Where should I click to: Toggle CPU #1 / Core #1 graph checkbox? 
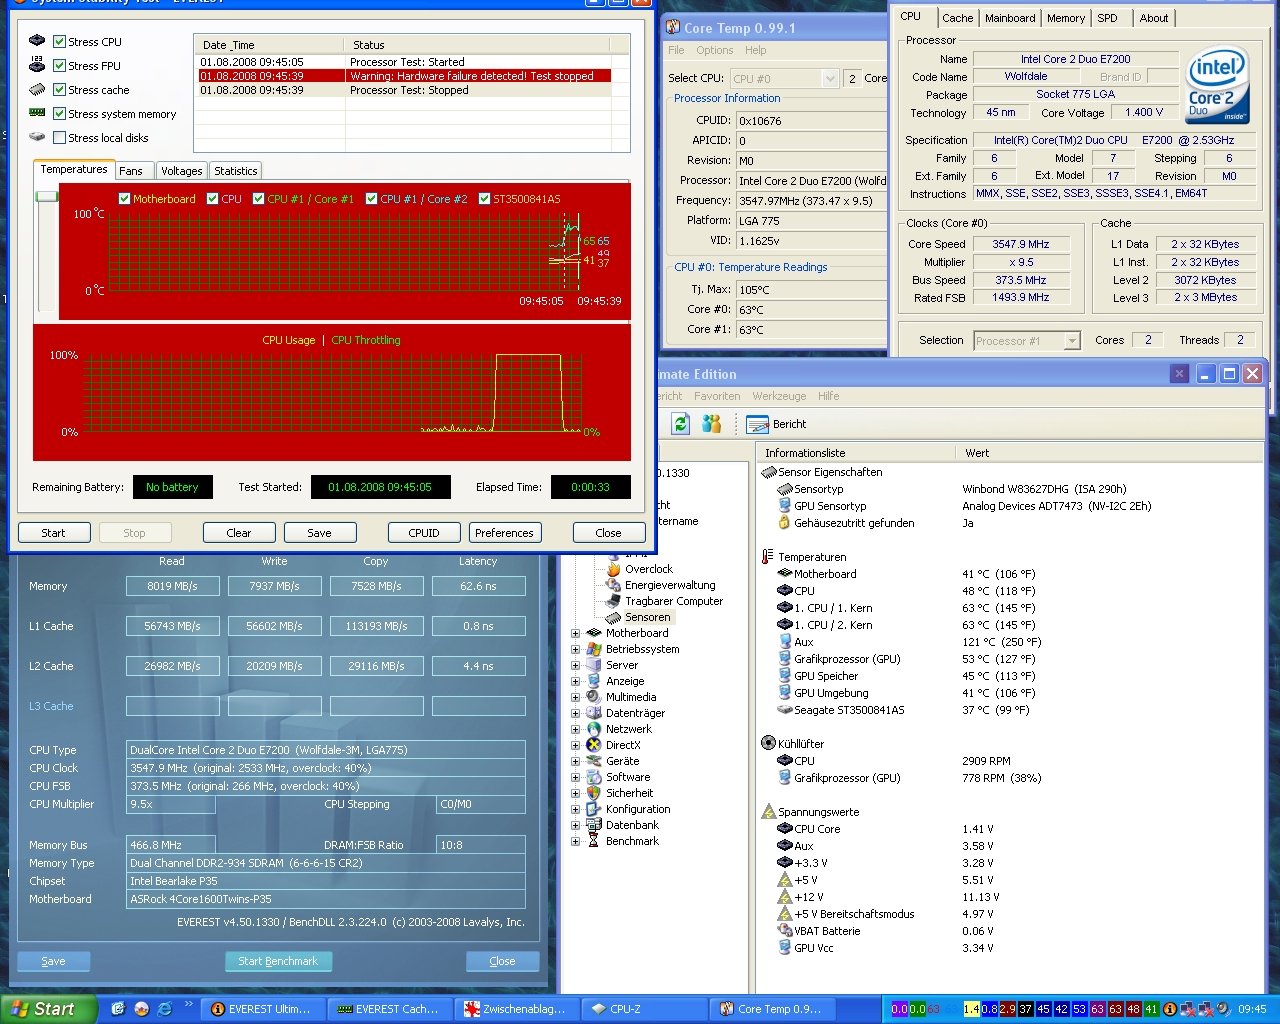[259, 199]
